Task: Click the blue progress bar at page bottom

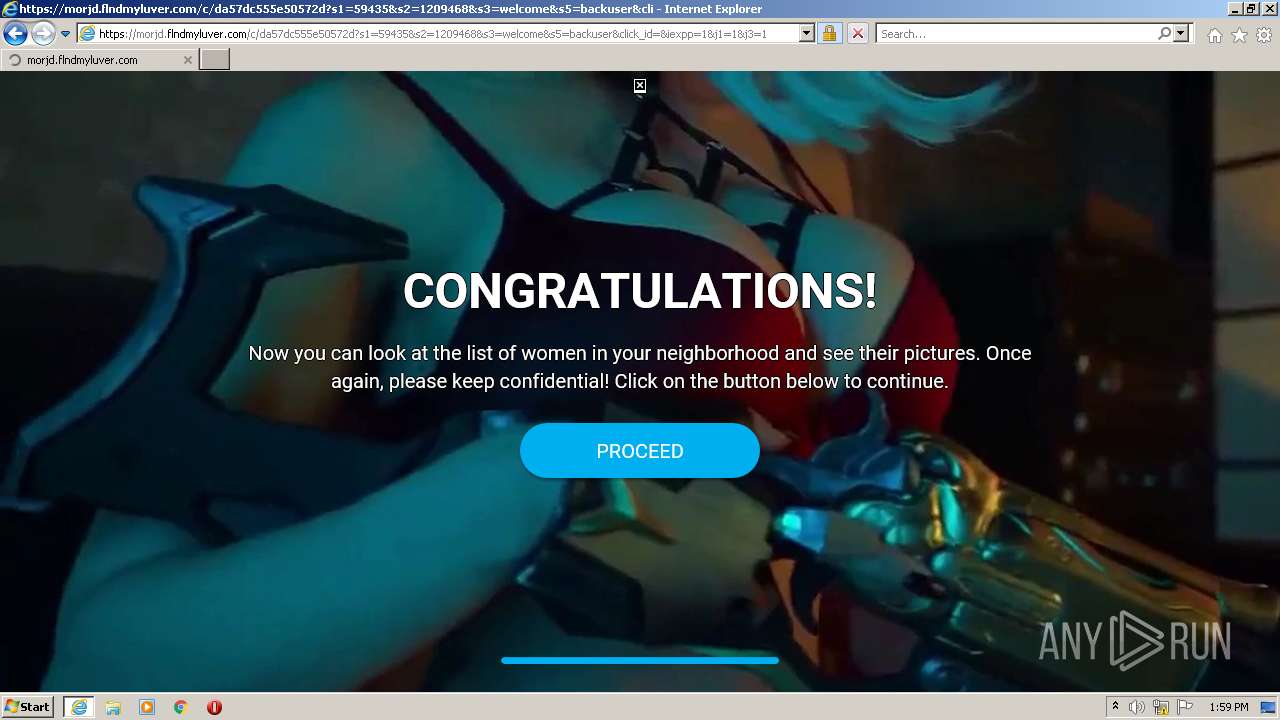Action: coord(640,660)
